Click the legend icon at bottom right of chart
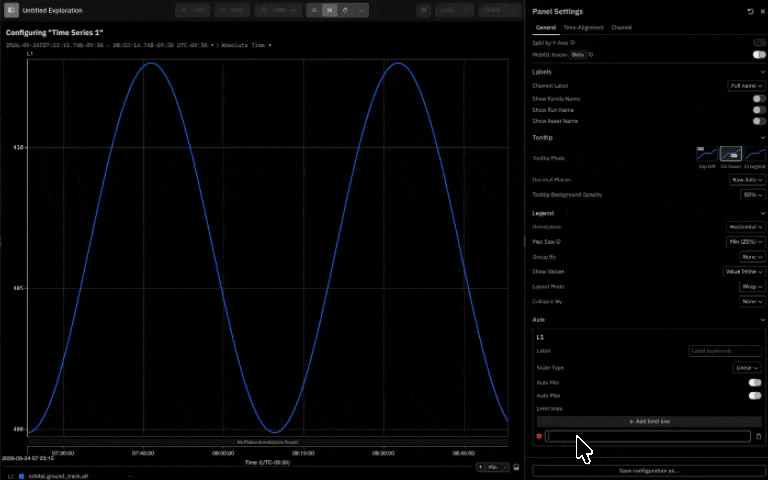The image size is (768, 480). pyautogui.click(x=516, y=467)
